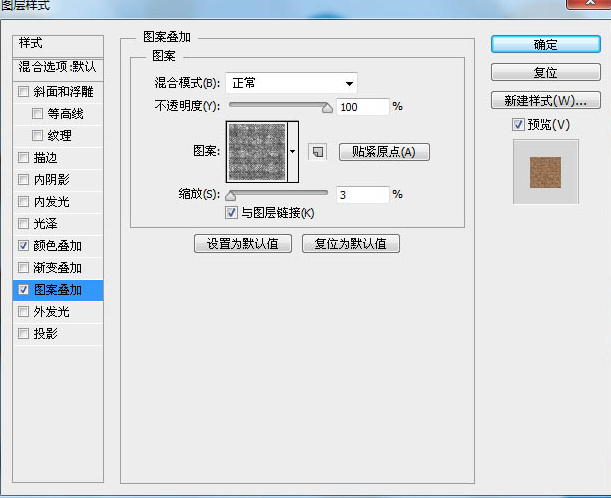Select the 斜面和浮雕 style entry
This screenshot has width=611, height=498.
tap(63, 92)
